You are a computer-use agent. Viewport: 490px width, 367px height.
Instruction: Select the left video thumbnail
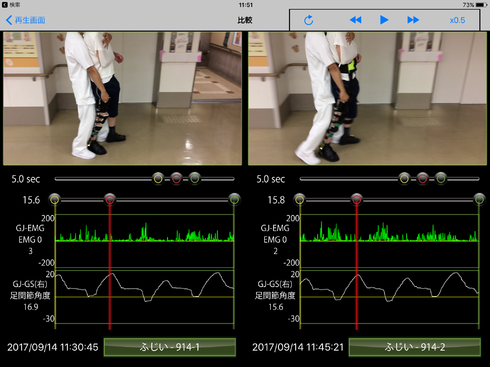[122, 98]
